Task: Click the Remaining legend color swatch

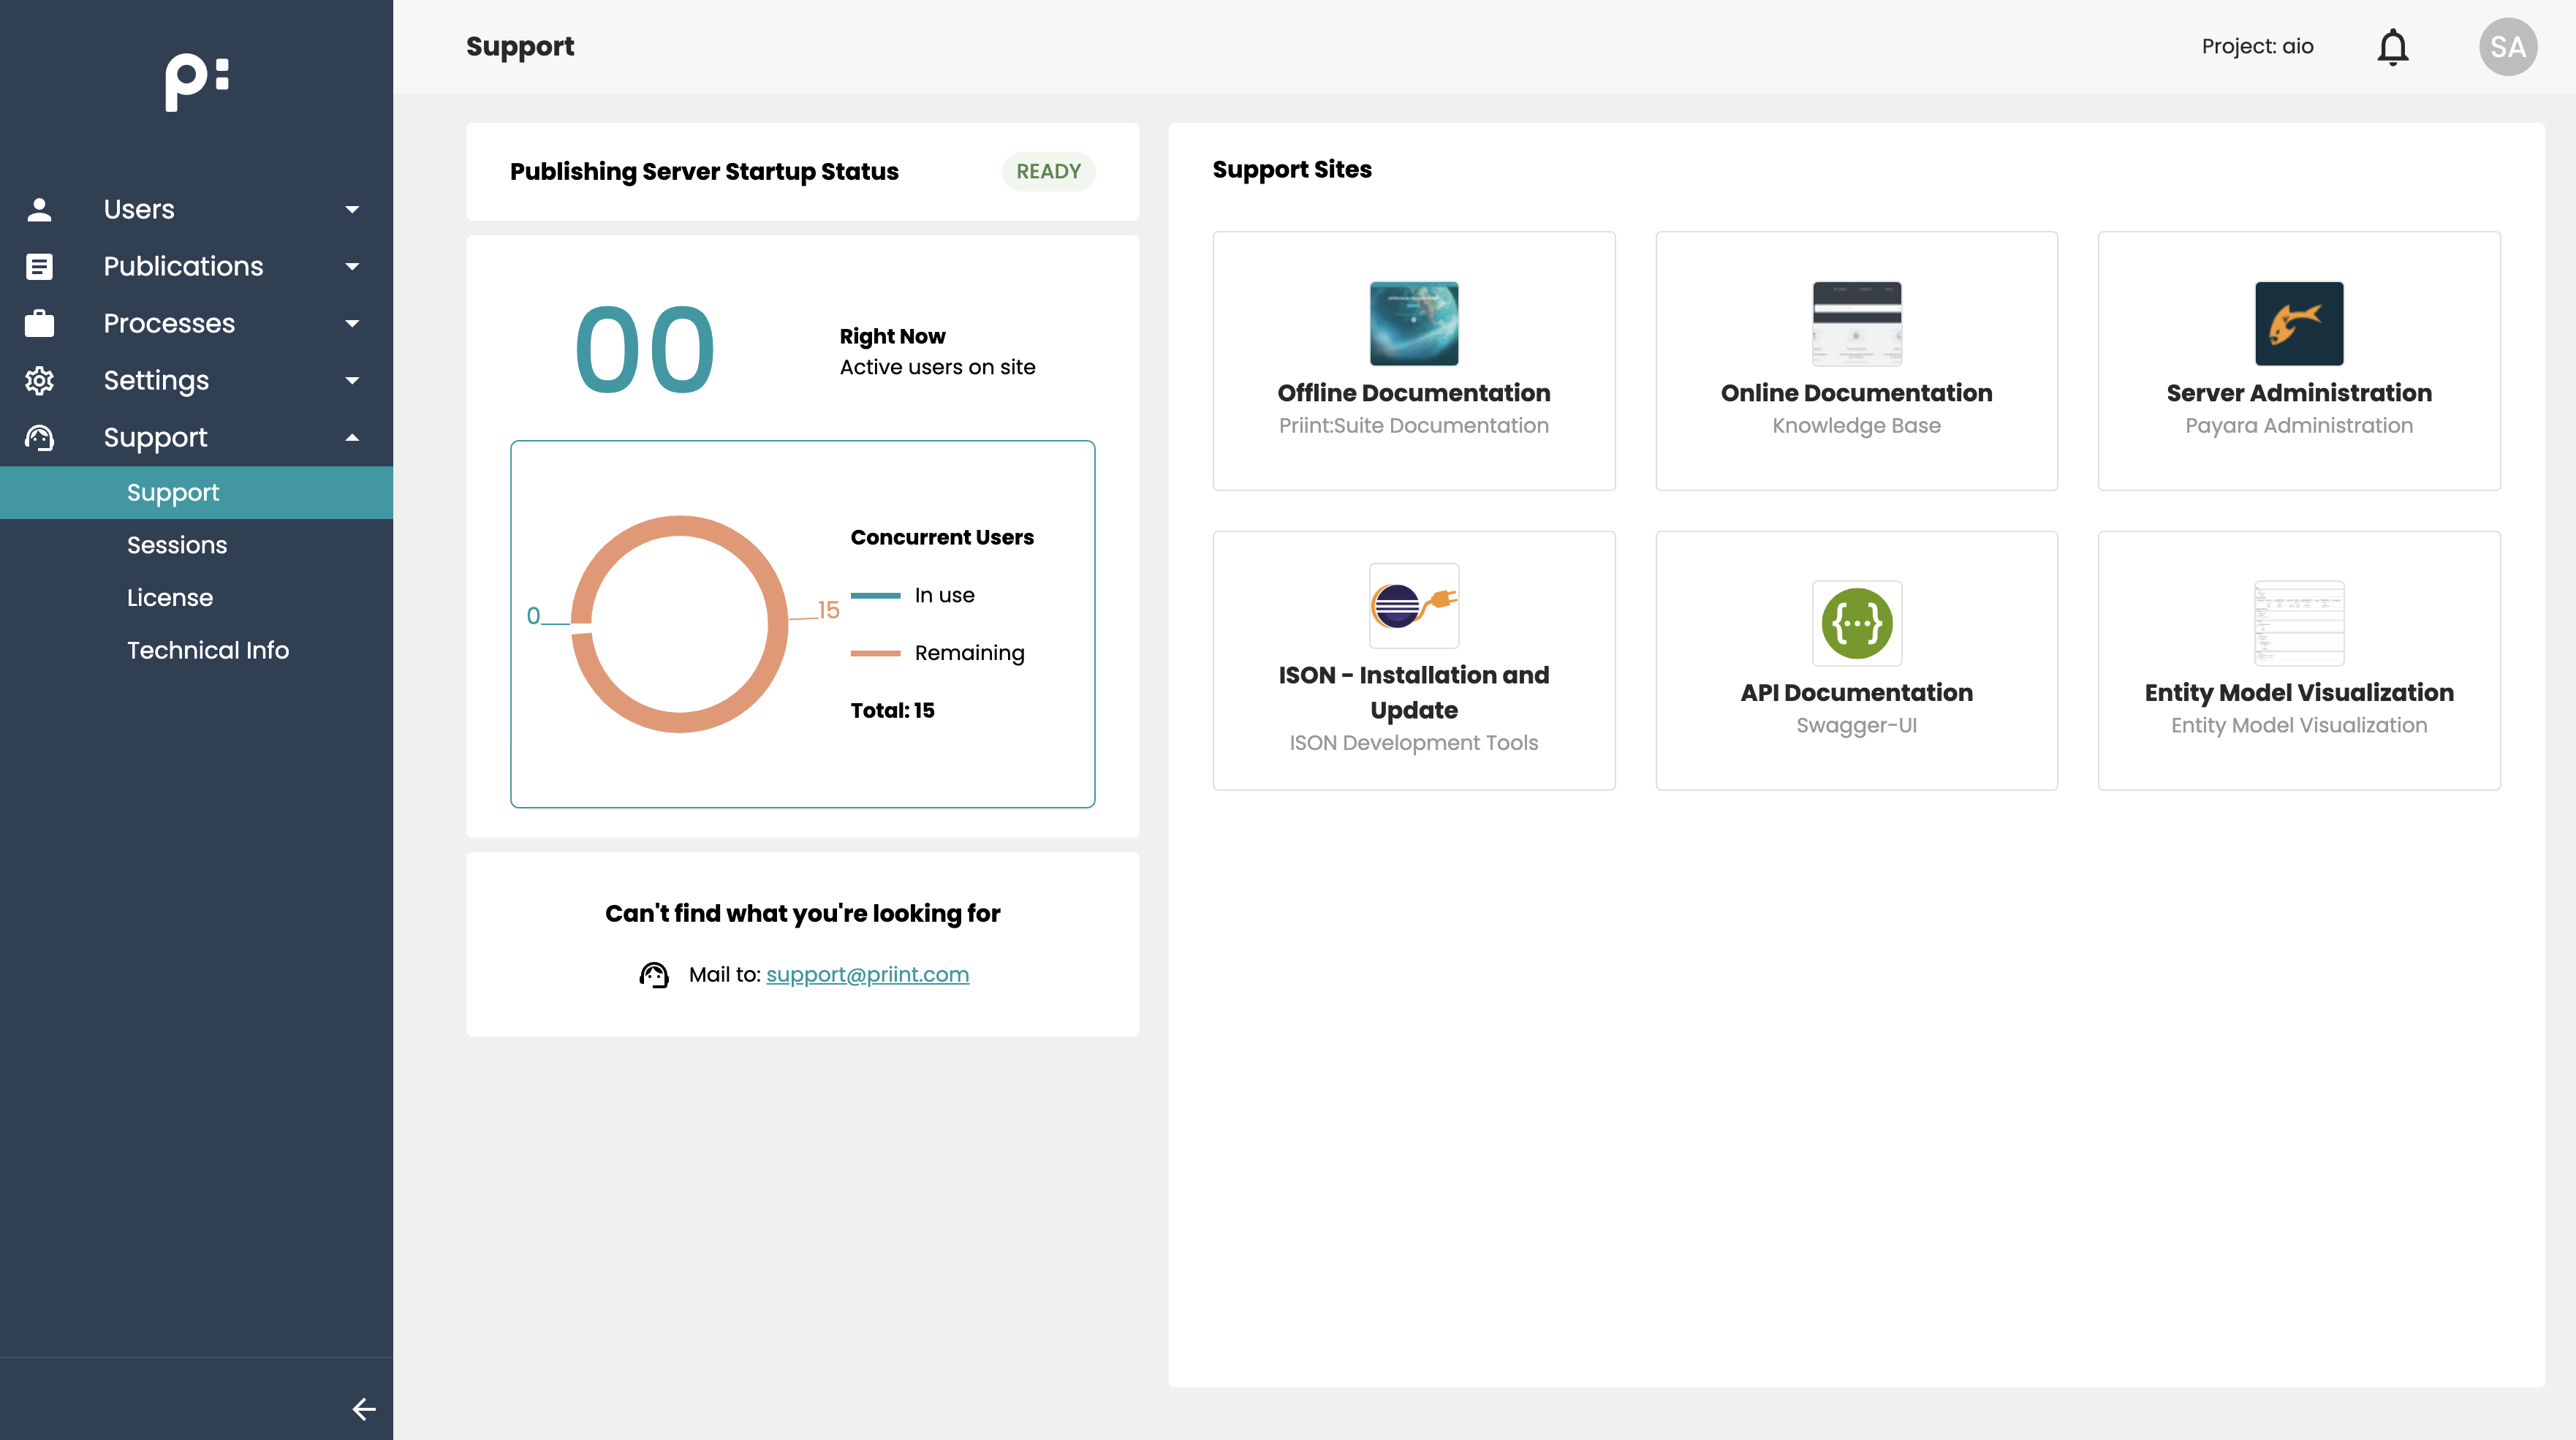Action: tap(875, 653)
